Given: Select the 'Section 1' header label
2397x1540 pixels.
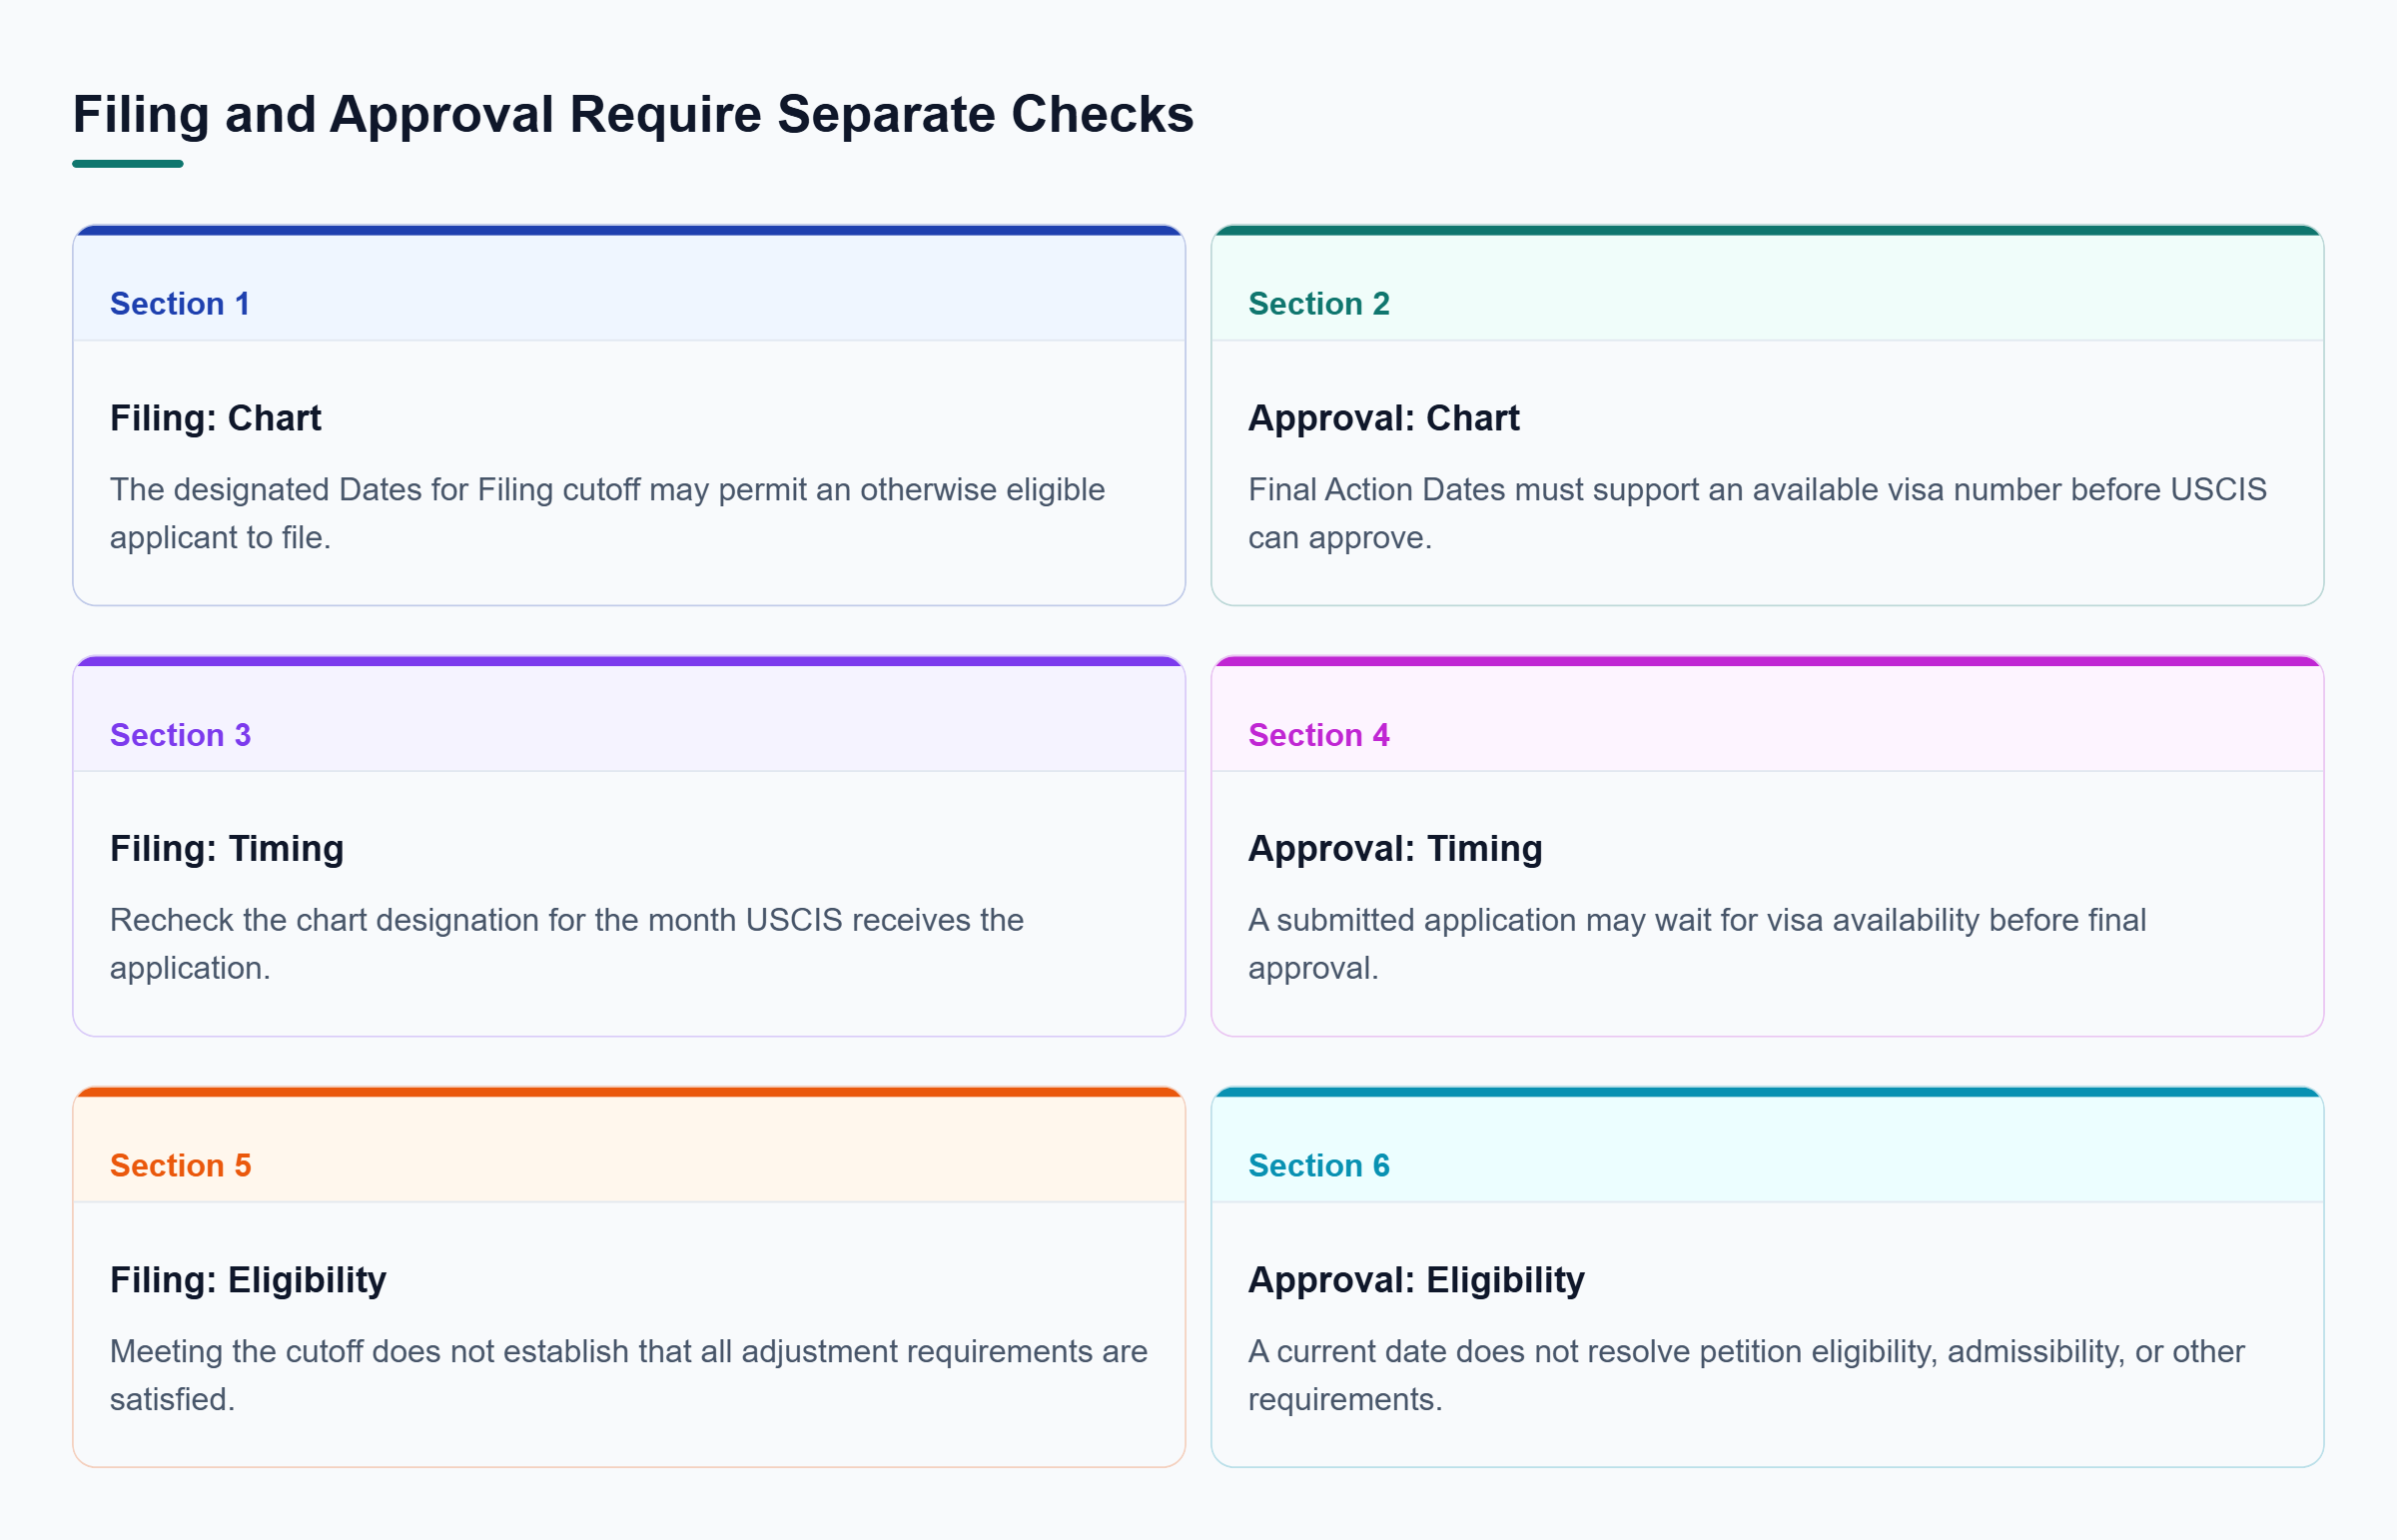Looking at the screenshot, I should point(180,304).
